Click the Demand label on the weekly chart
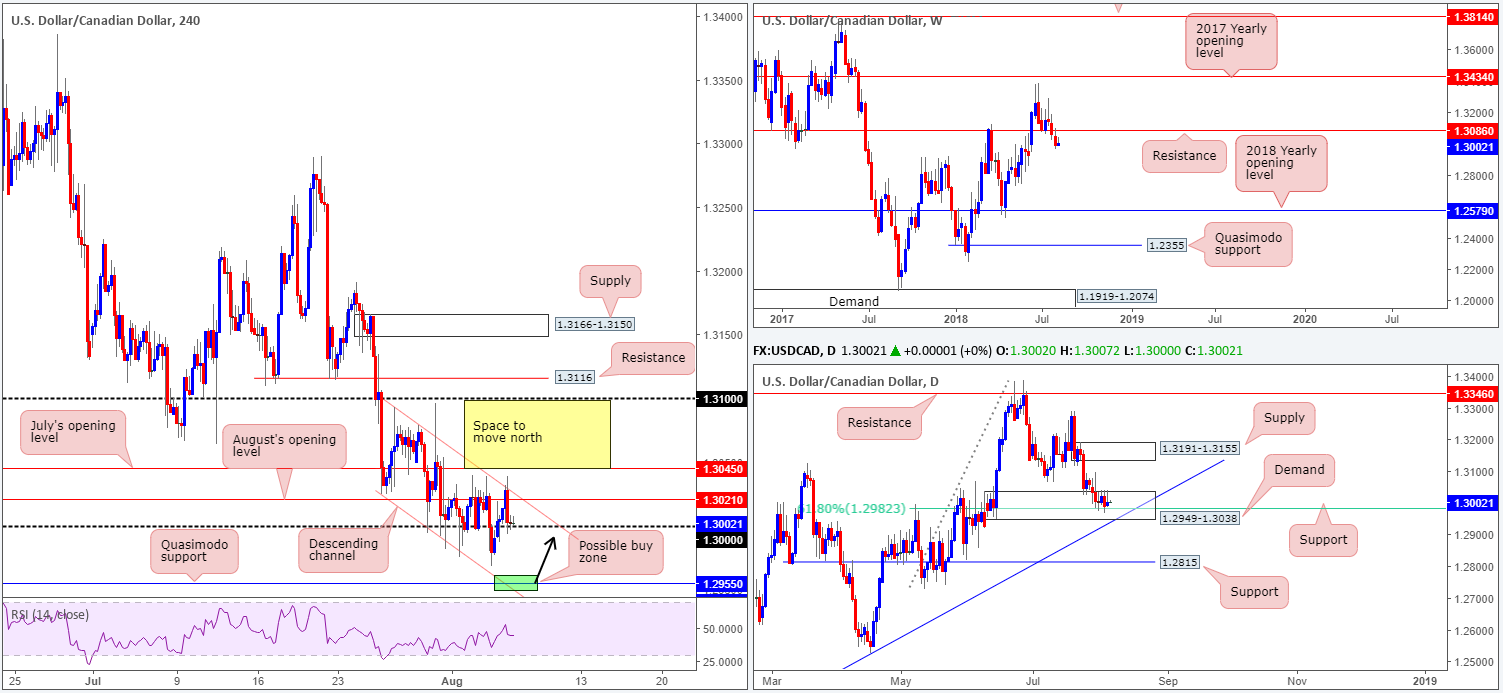 pyautogui.click(x=854, y=301)
